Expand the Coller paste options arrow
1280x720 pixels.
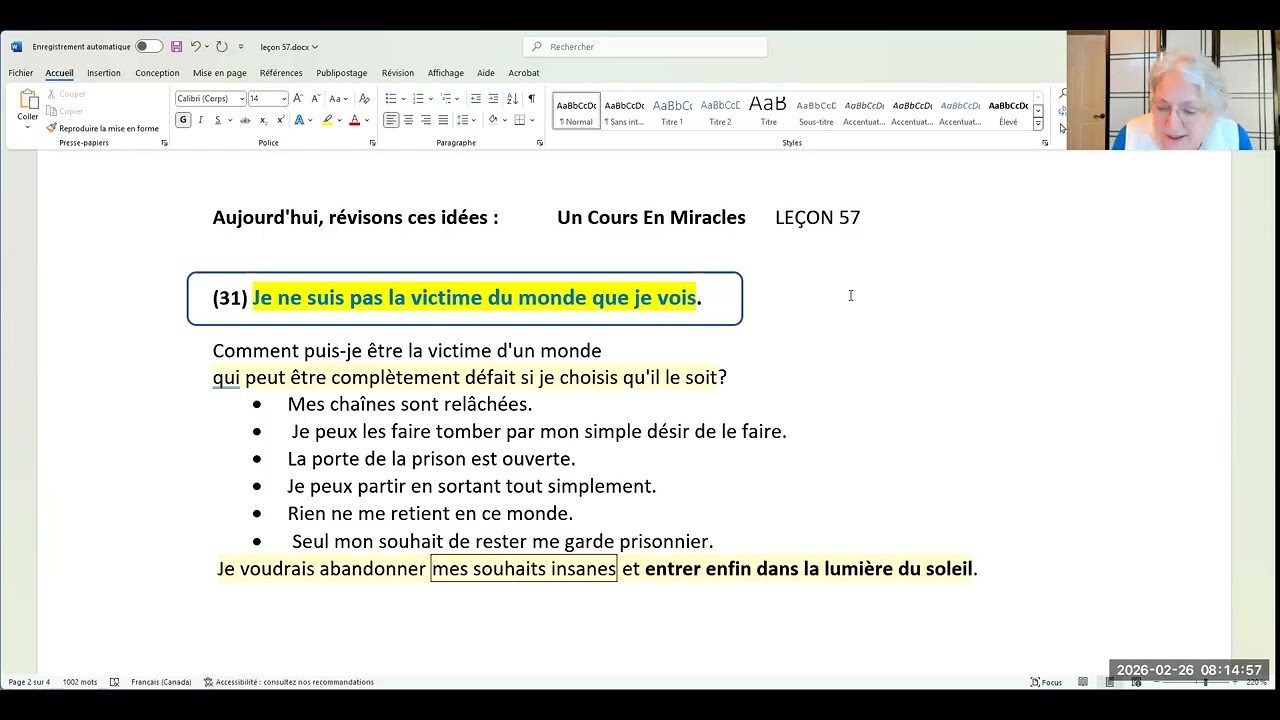[28, 126]
